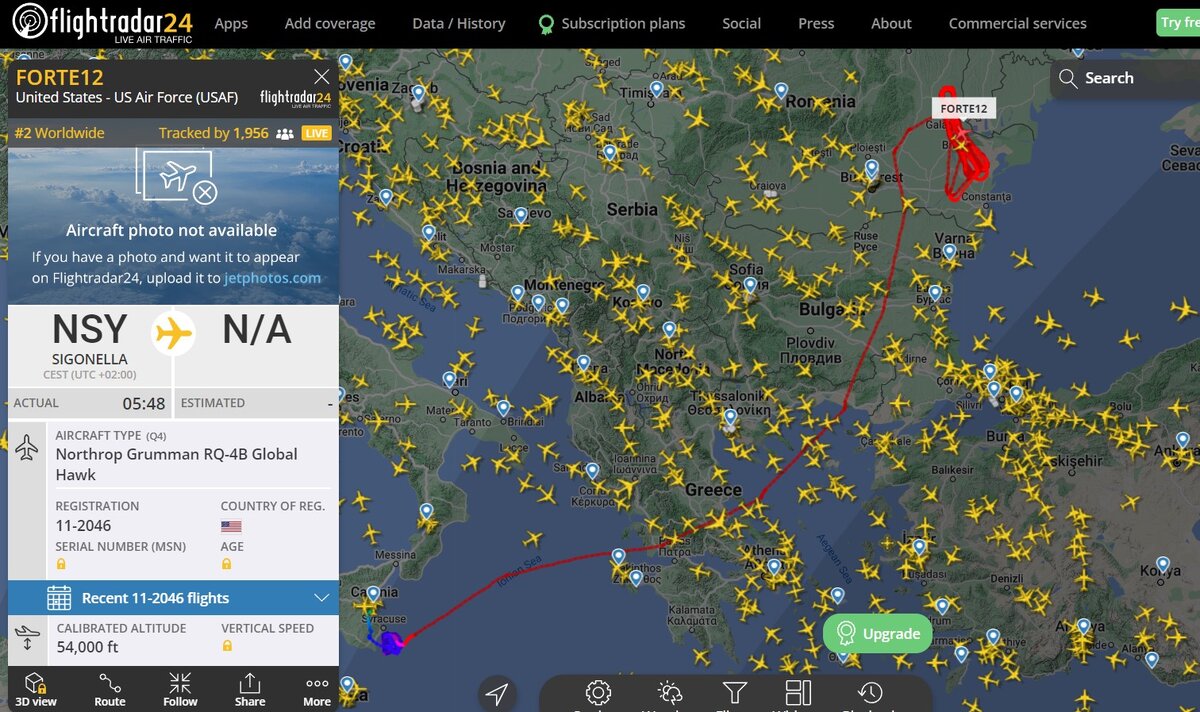This screenshot has width=1200, height=712.
Task: Click the Sarajevo airport pin on the map
Action: (520, 214)
